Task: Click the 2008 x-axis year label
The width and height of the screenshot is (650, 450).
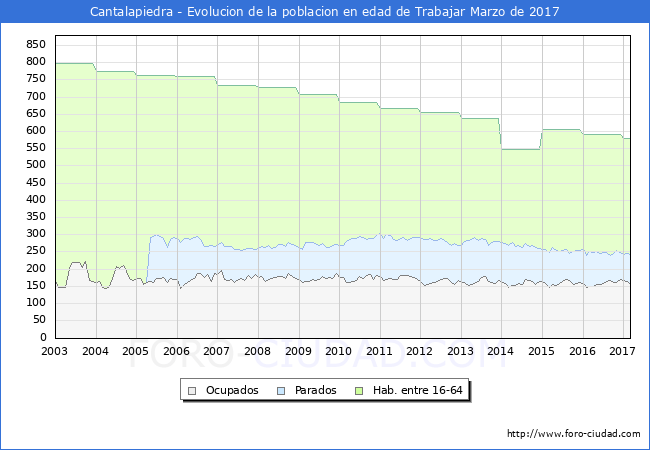Action: pos(257,351)
